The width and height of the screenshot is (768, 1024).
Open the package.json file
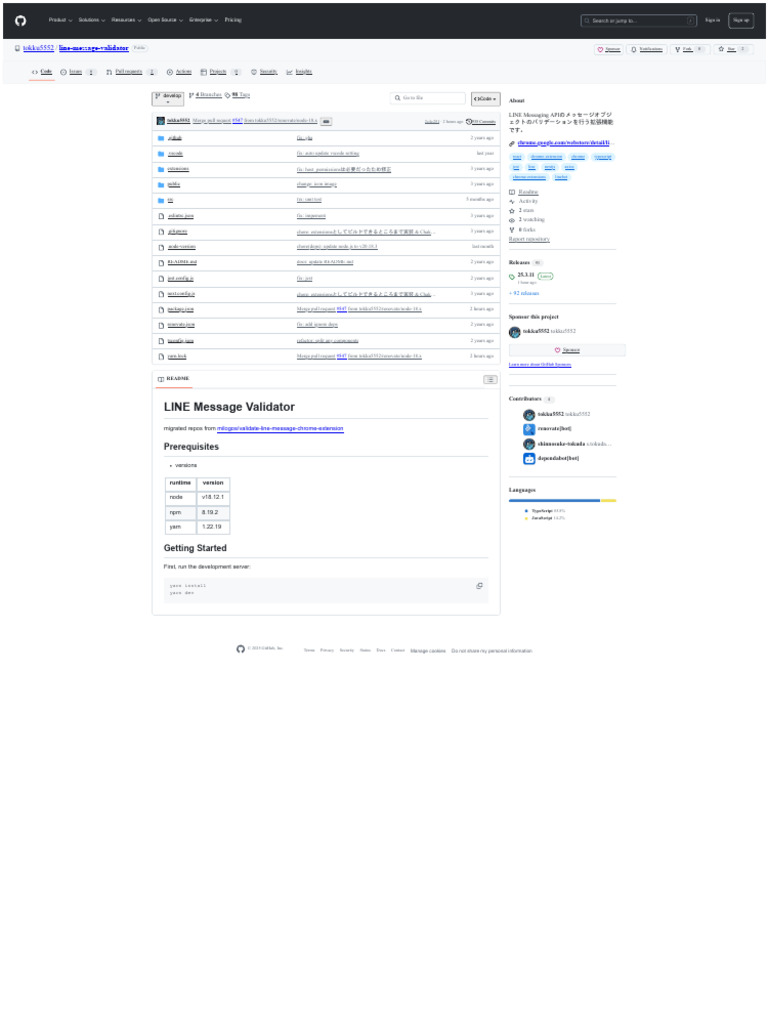click(180, 309)
